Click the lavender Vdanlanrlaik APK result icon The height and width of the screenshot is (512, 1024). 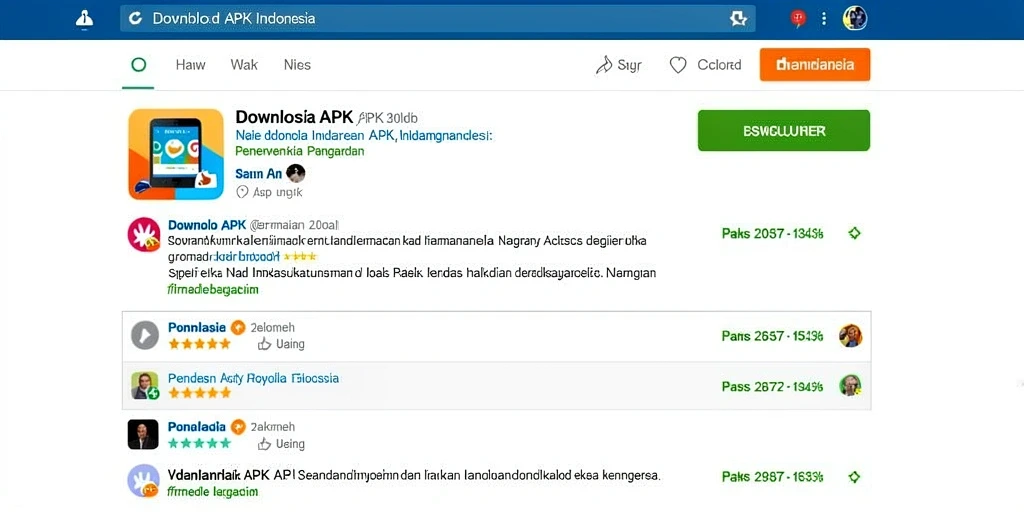click(x=144, y=481)
